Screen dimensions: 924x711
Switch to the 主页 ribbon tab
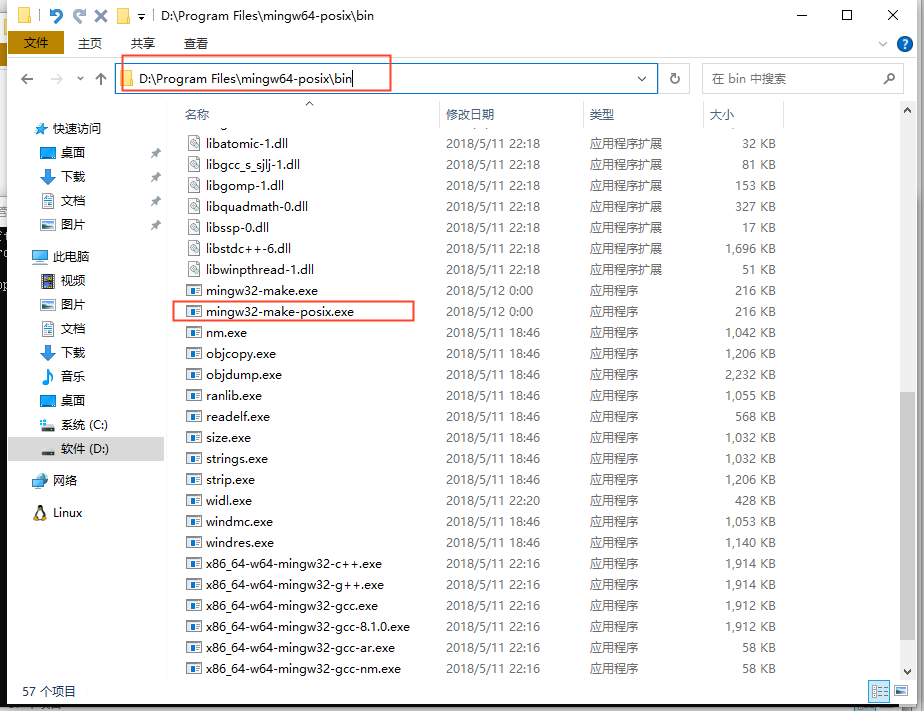90,44
